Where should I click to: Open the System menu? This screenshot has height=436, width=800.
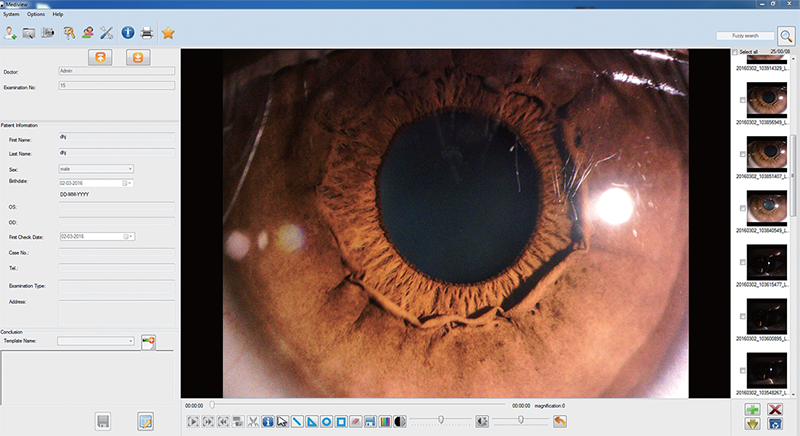(11, 15)
